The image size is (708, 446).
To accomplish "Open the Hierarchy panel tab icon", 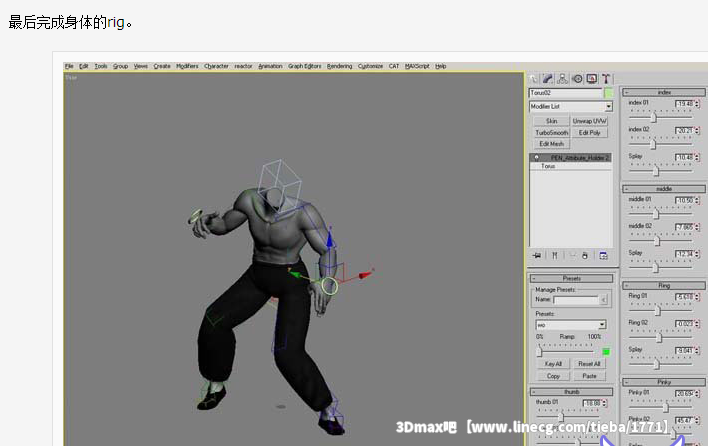I will tap(563, 78).
